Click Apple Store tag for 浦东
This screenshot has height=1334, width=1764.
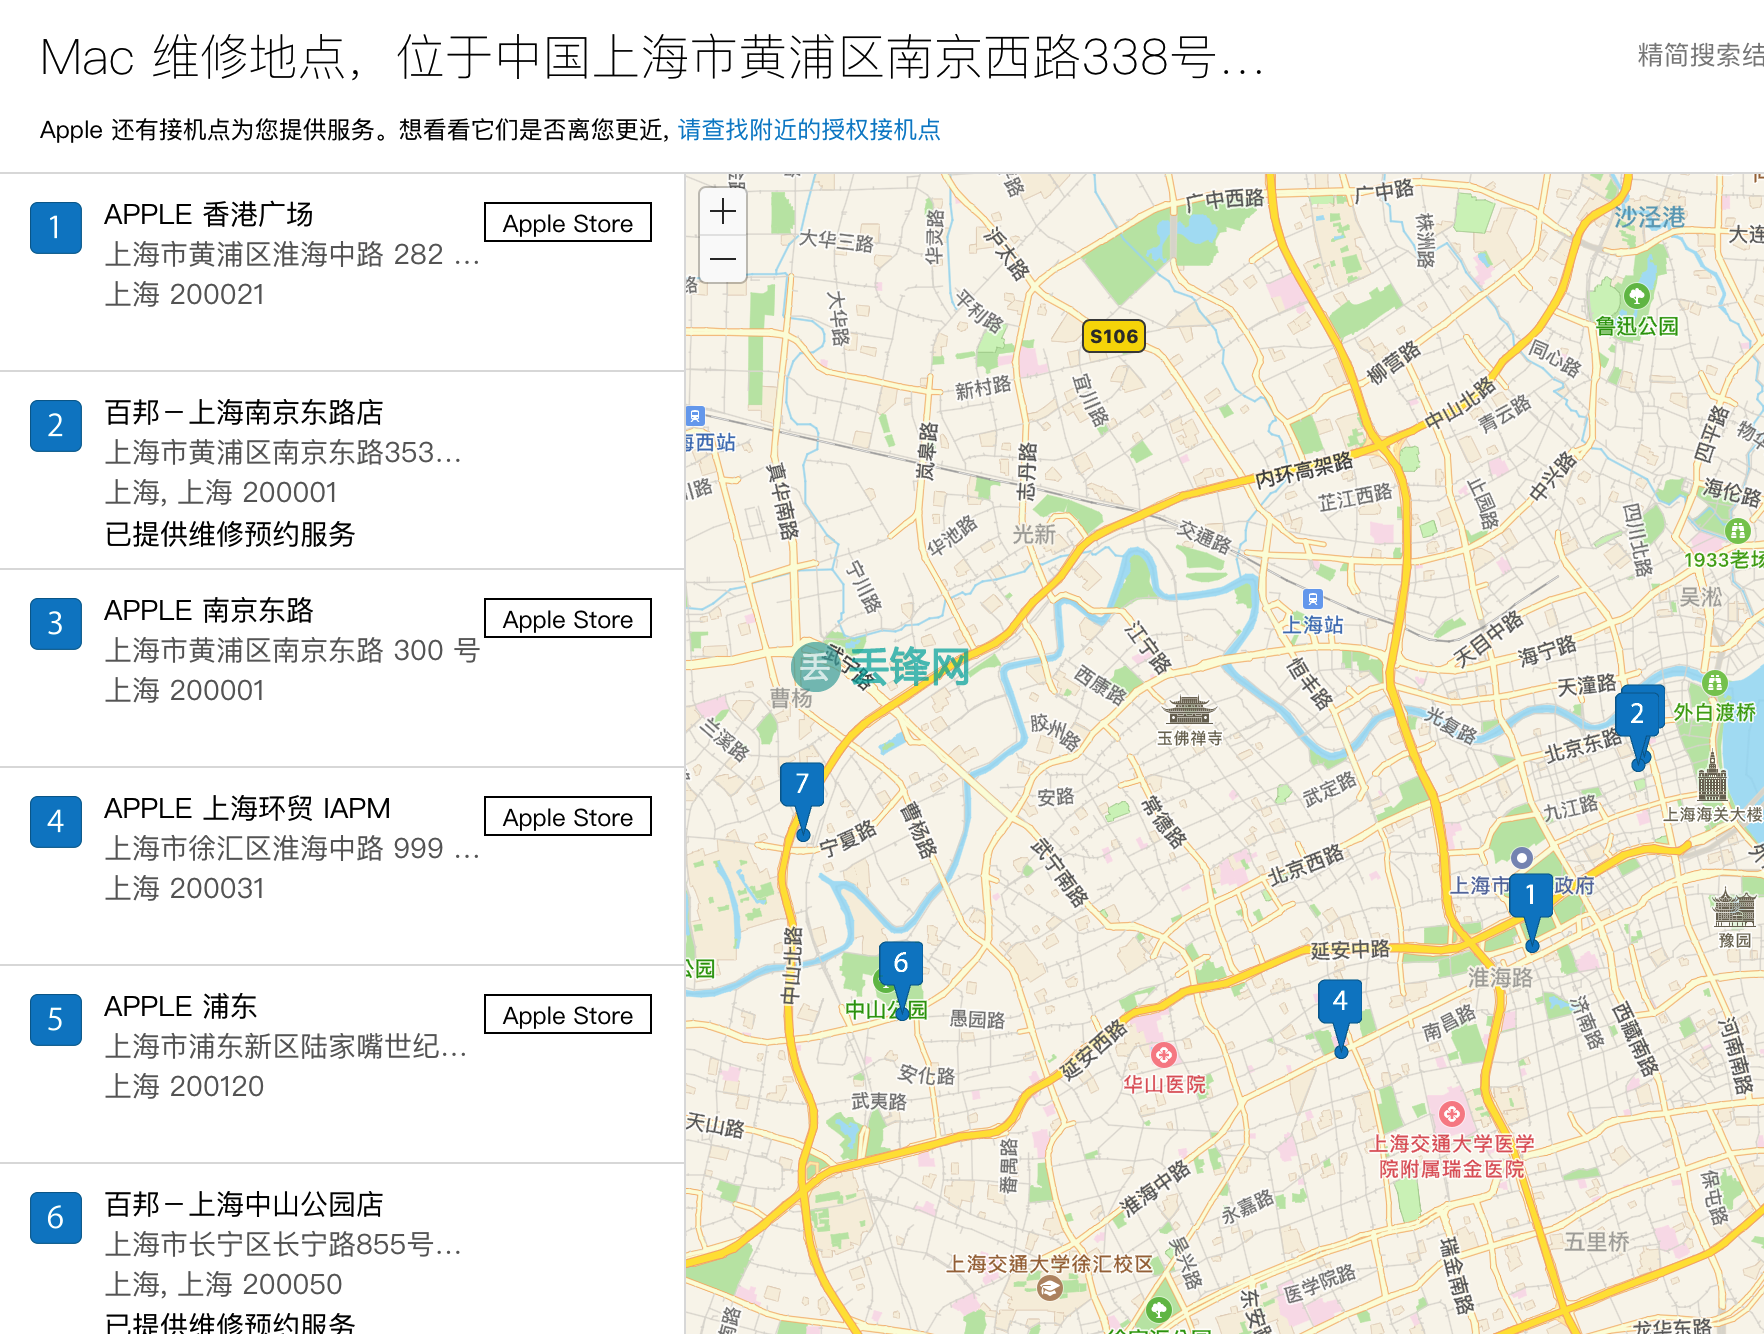(x=568, y=1015)
